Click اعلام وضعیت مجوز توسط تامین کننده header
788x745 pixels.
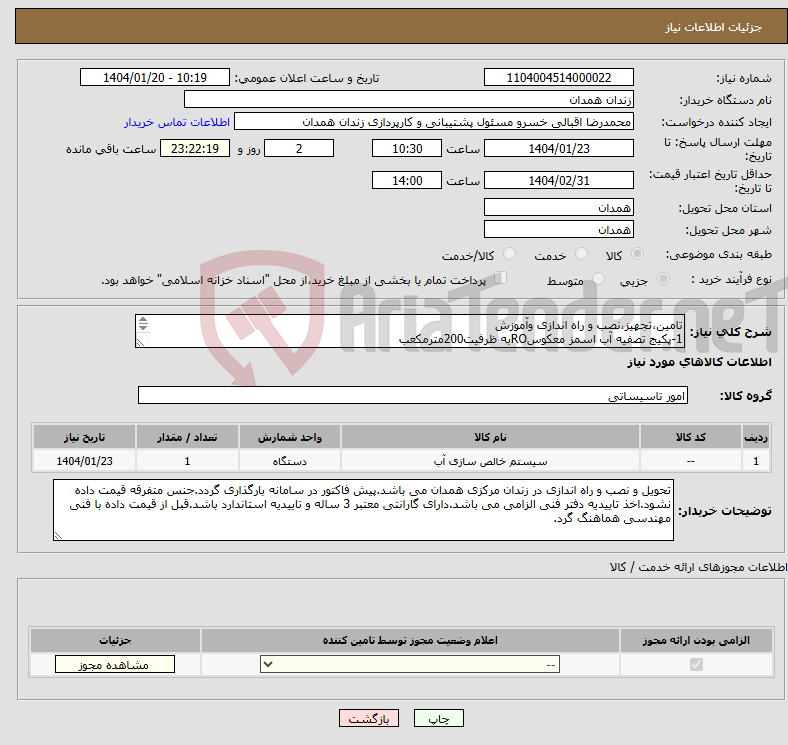click(x=410, y=640)
